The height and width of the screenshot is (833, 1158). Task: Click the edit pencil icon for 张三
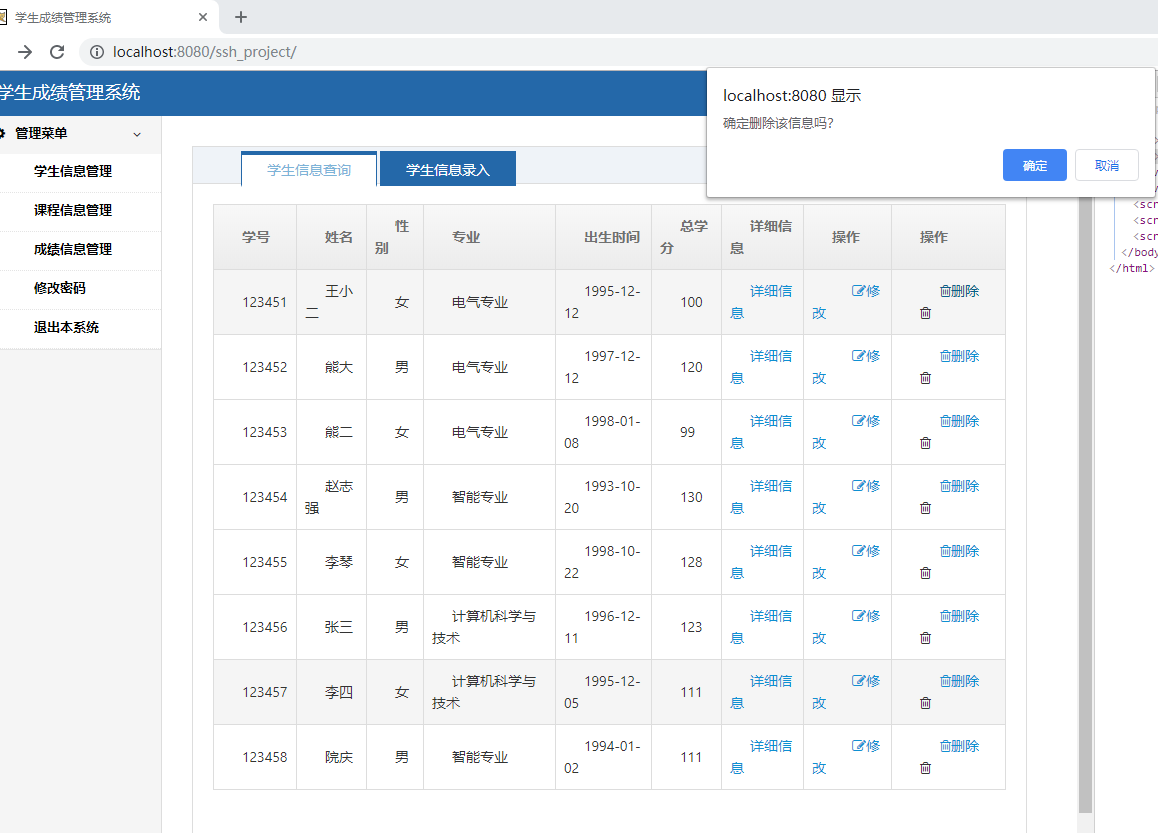(858, 616)
